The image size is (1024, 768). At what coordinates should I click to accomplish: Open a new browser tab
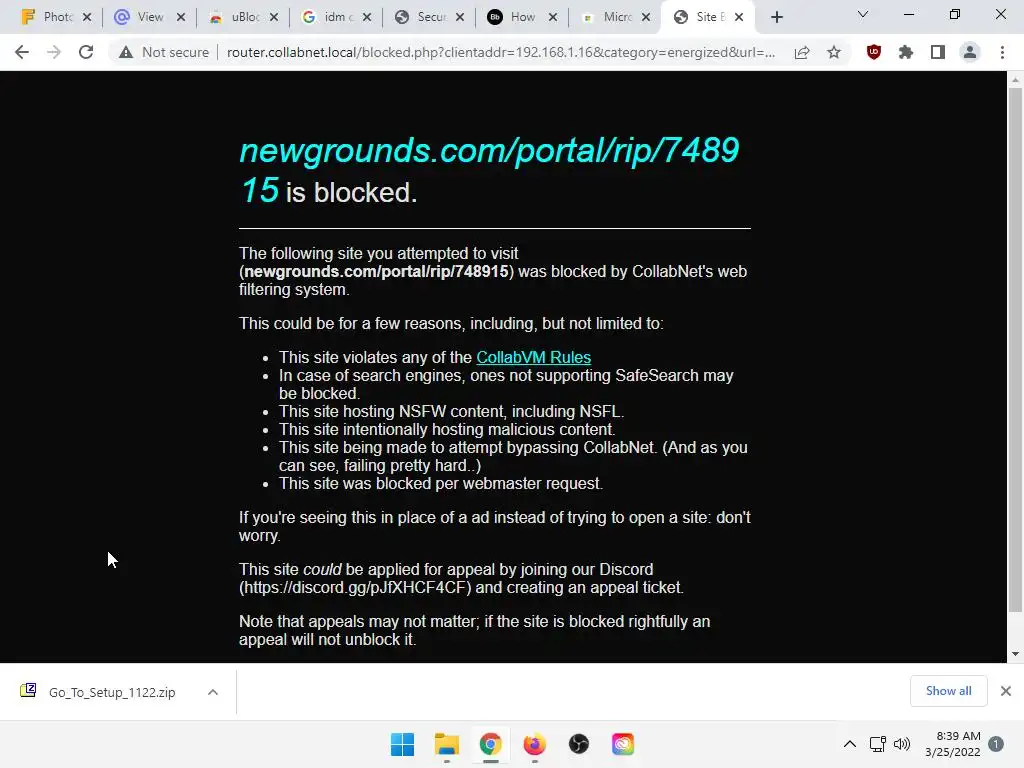pos(776,17)
